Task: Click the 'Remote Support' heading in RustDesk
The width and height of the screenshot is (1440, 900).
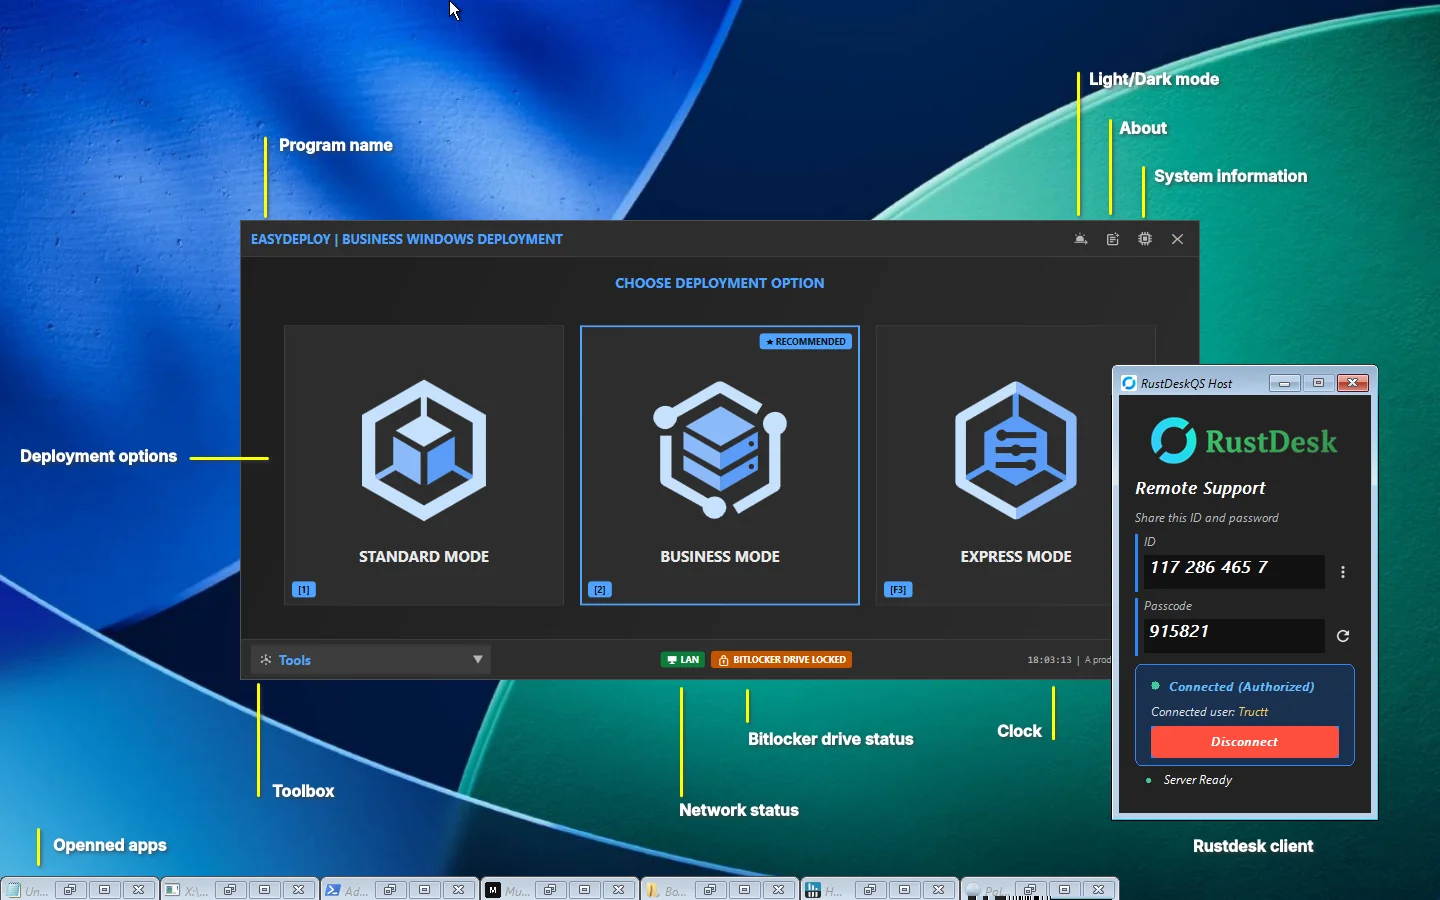Action: (x=1200, y=488)
